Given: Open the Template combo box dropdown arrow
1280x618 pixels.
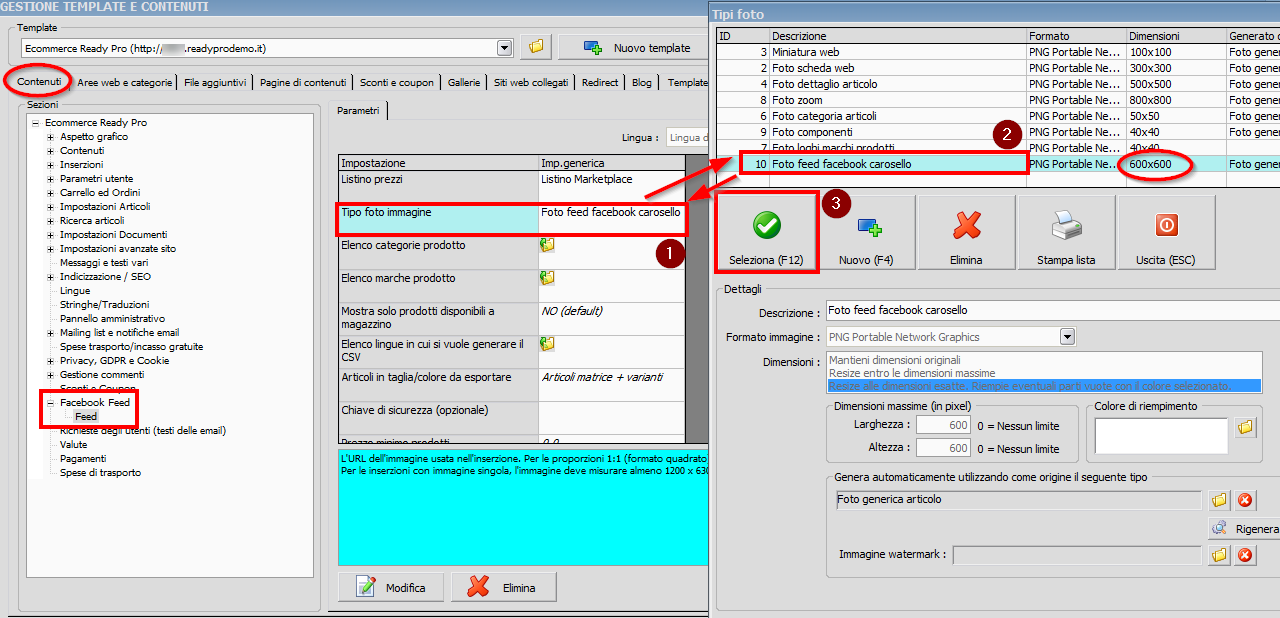Looking at the screenshot, I should [x=504, y=47].
